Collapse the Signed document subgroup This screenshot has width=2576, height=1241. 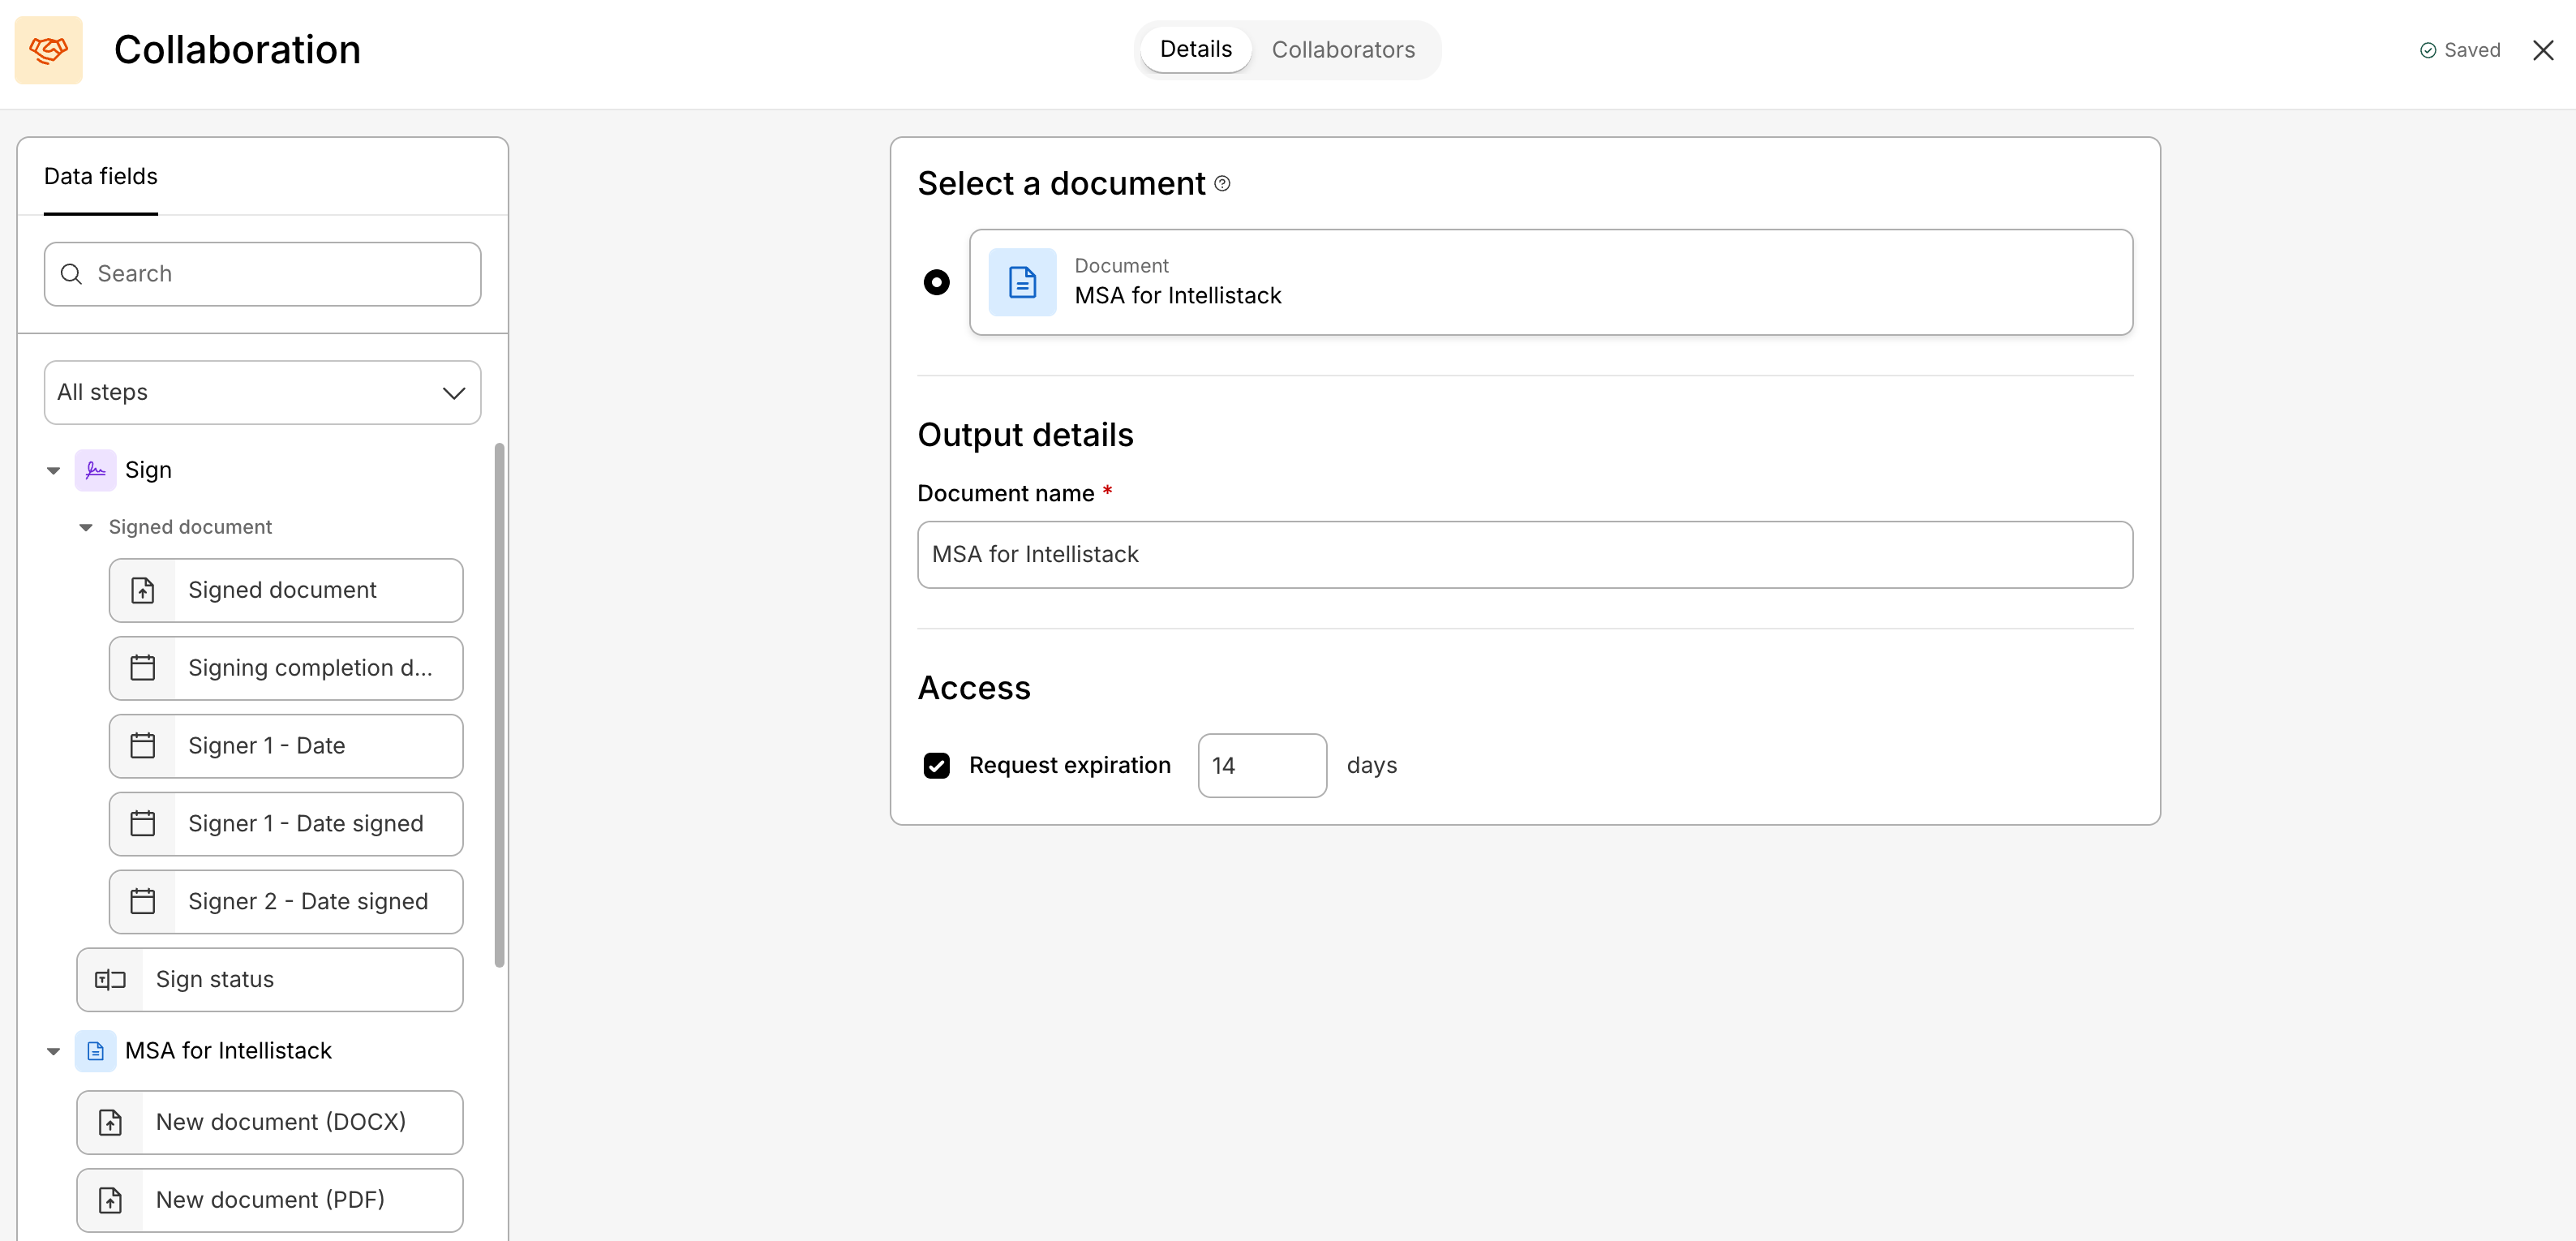pos(86,527)
